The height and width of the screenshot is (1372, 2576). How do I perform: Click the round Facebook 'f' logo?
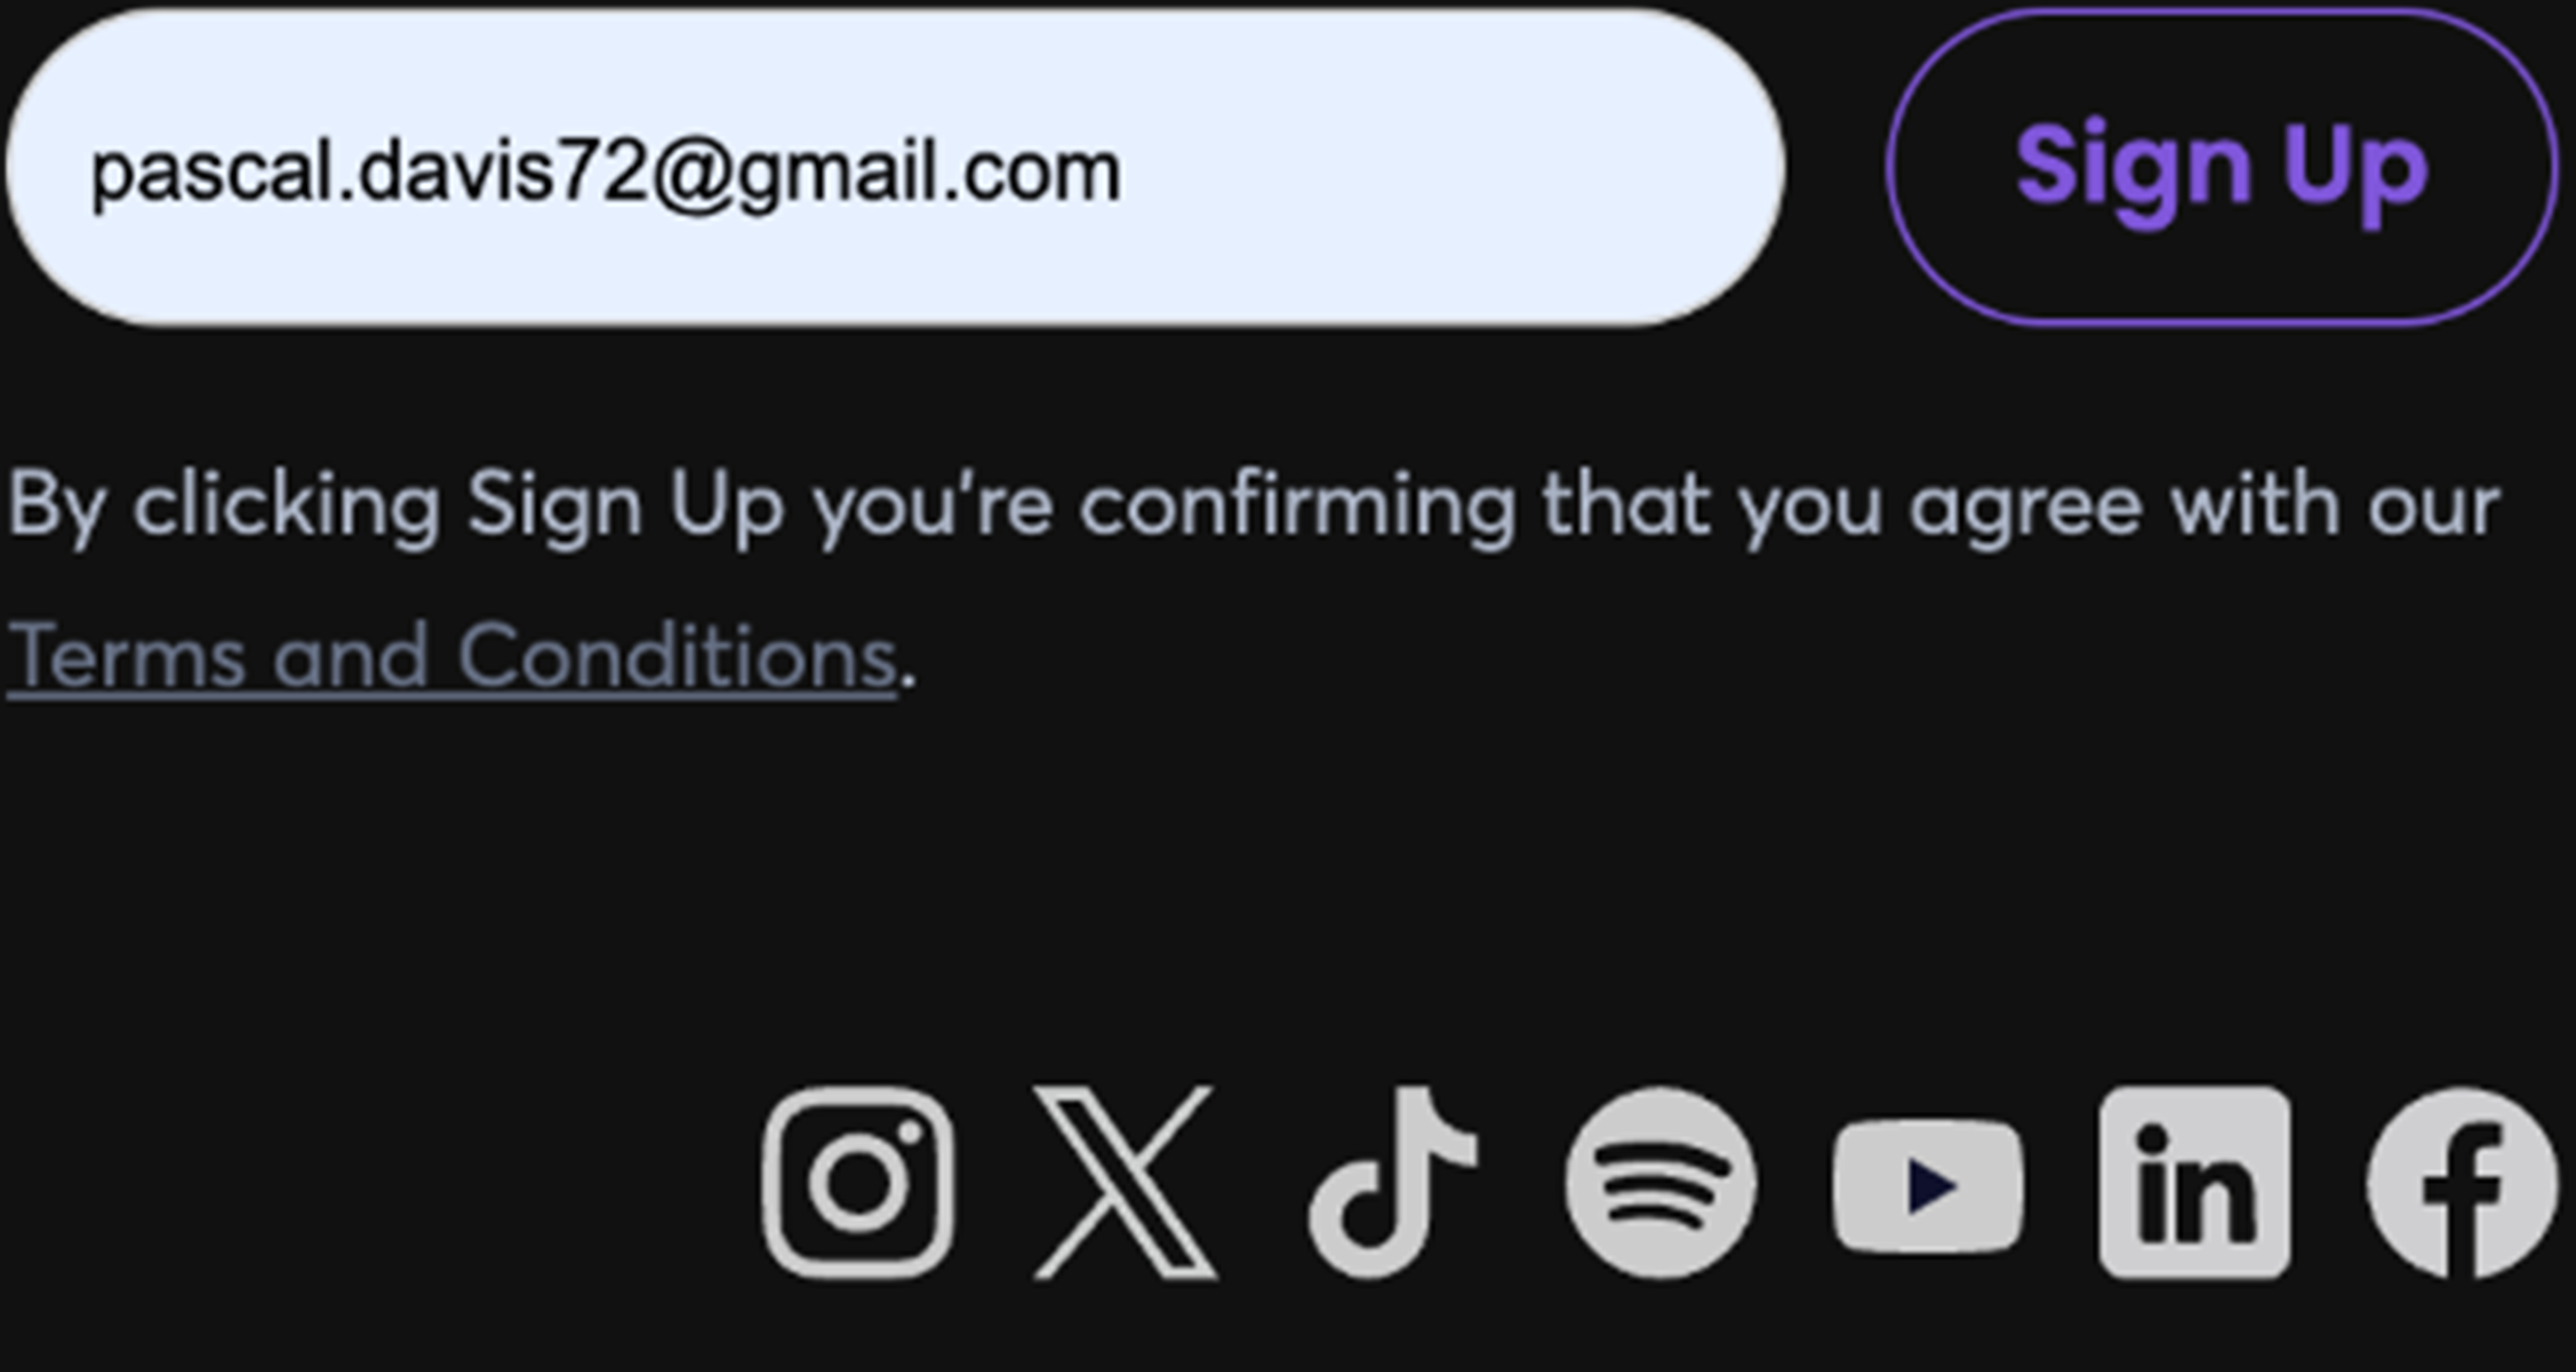tap(2460, 1182)
